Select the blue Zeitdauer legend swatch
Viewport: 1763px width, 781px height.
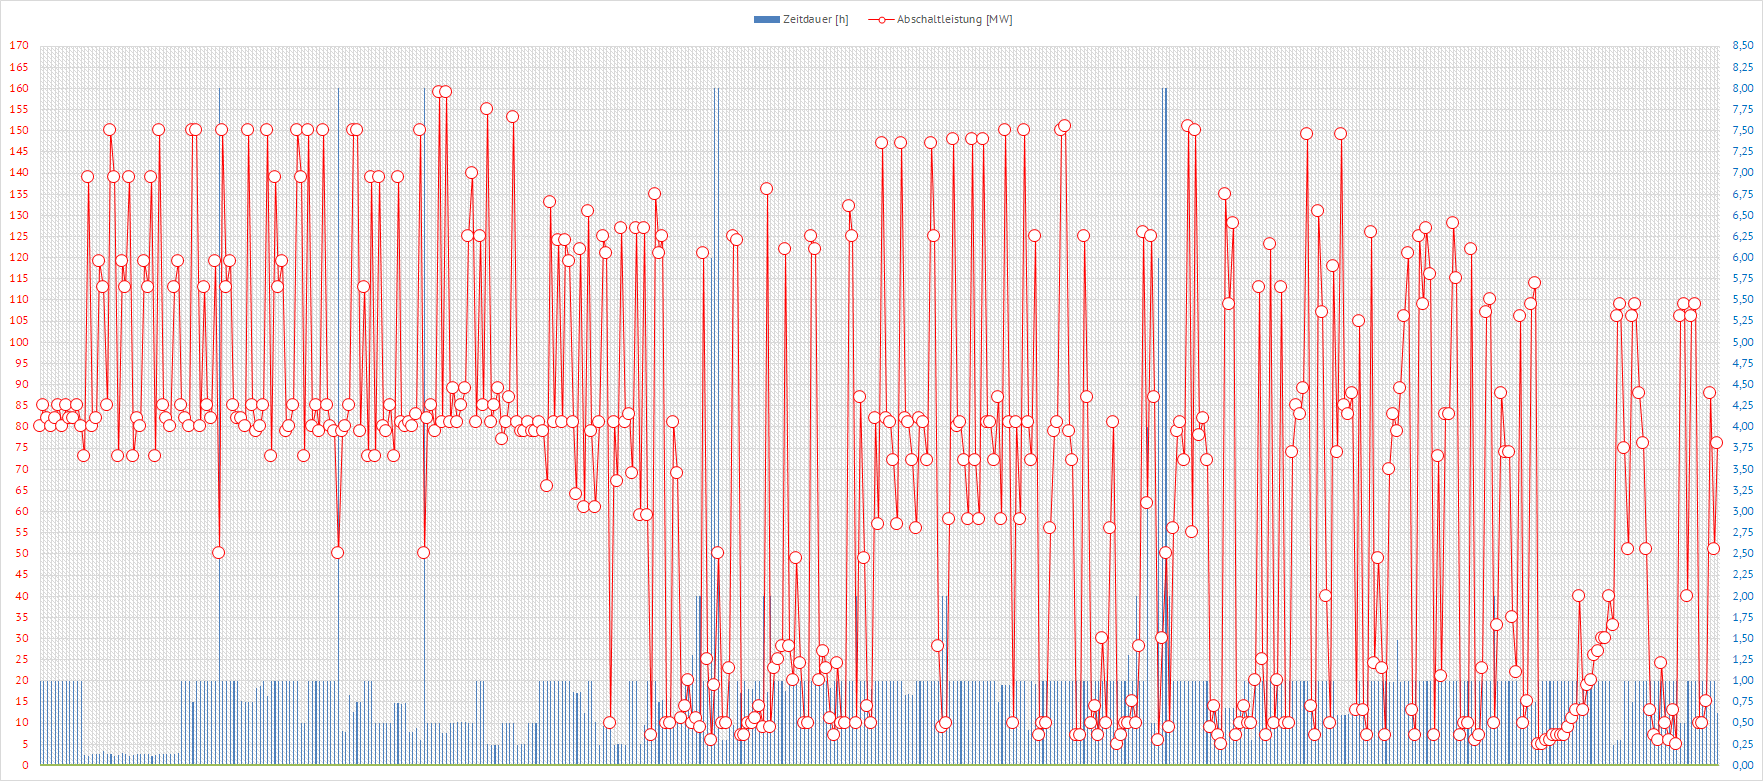point(766,20)
